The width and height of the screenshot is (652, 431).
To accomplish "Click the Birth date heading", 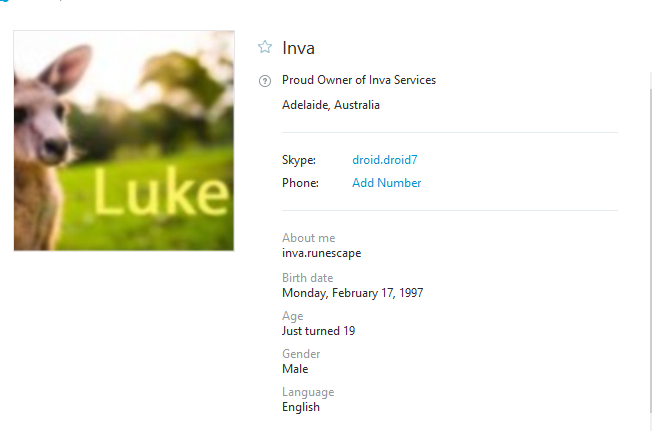I will pos(308,278).
